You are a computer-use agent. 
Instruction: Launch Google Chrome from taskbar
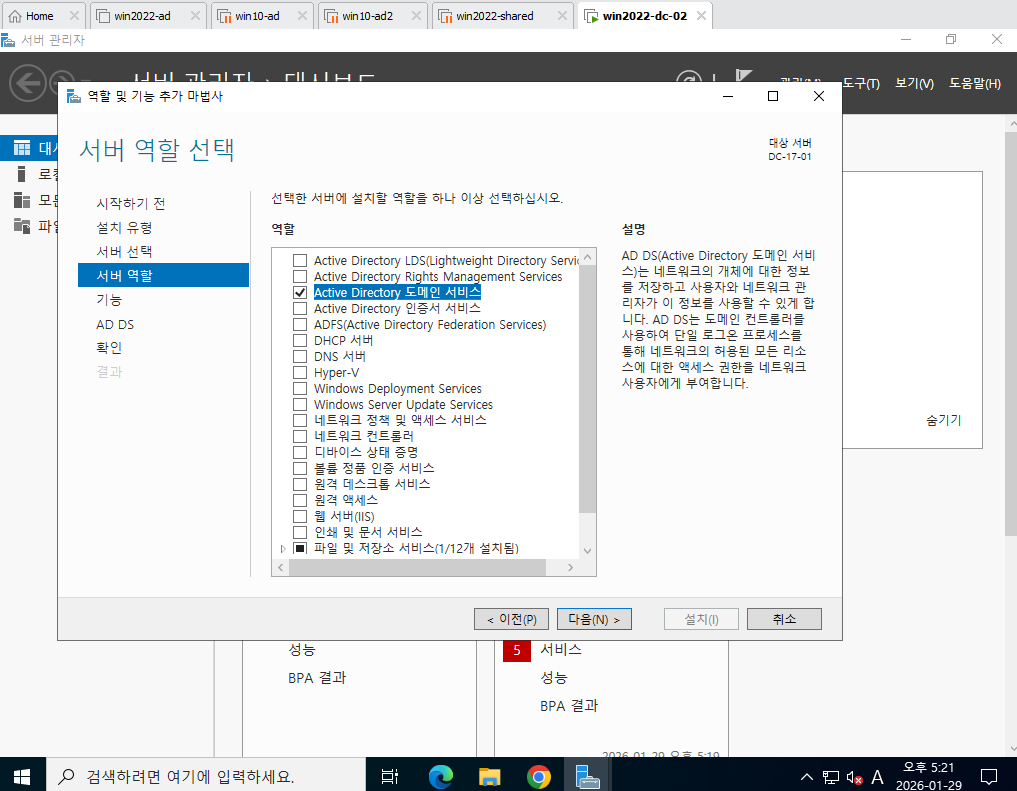pos(539,776)
